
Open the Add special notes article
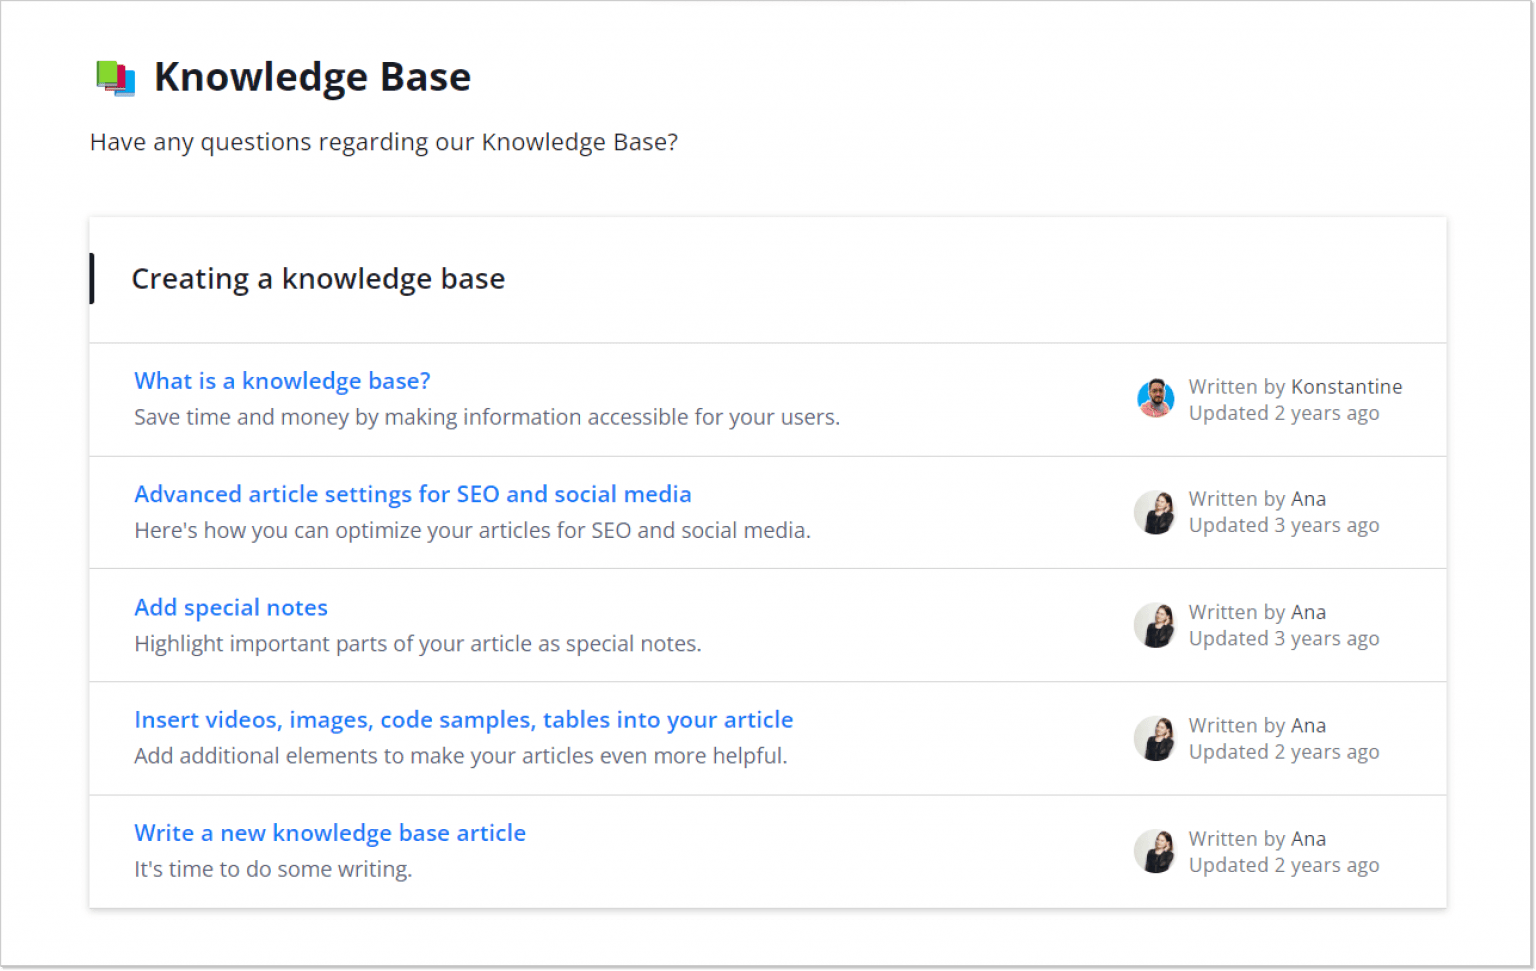tap(231, 607)
